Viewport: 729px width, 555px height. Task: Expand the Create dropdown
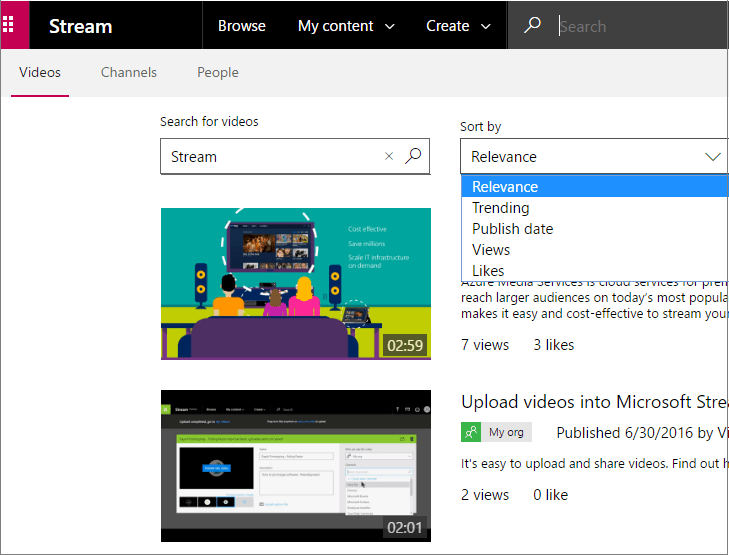pyautogui.click(x=458, y=26)
